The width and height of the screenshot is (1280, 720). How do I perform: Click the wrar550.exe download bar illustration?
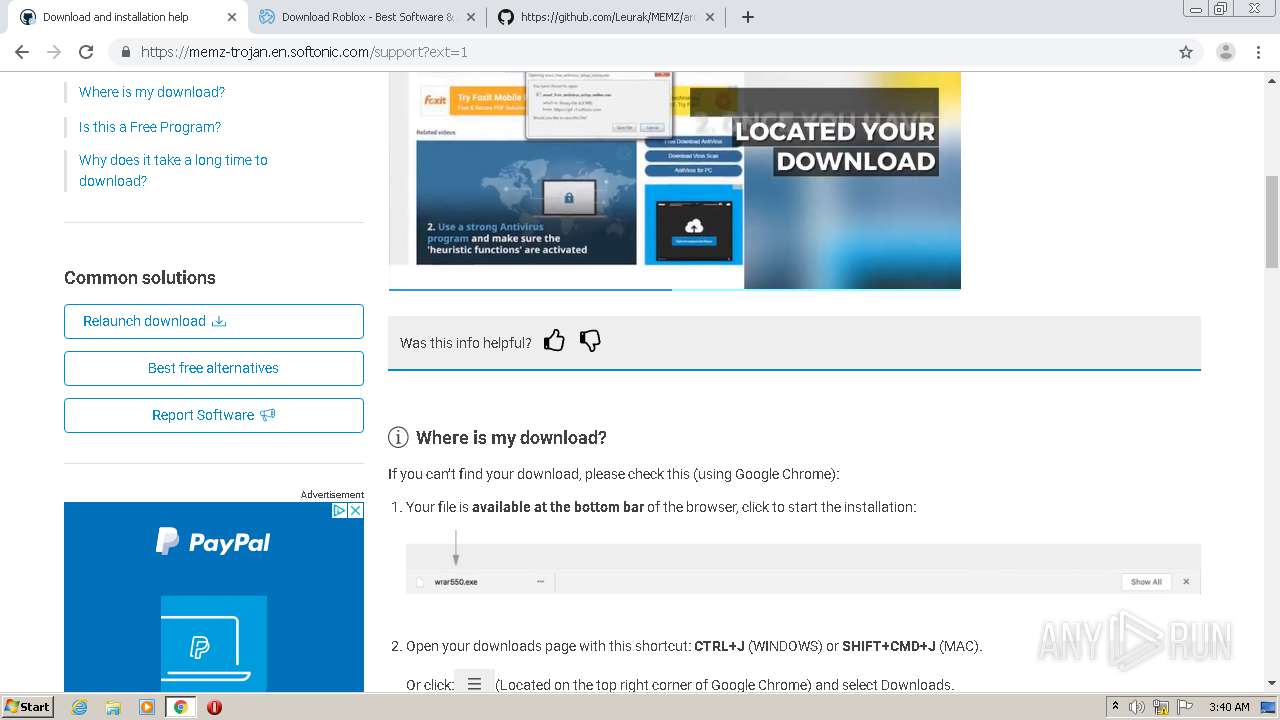[x=803, y=569]
